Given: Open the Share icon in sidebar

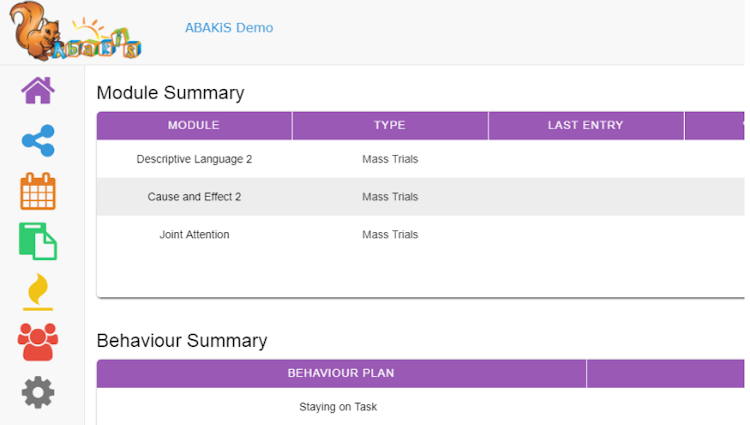Looking at the screenshot, I should pos(38,141).
